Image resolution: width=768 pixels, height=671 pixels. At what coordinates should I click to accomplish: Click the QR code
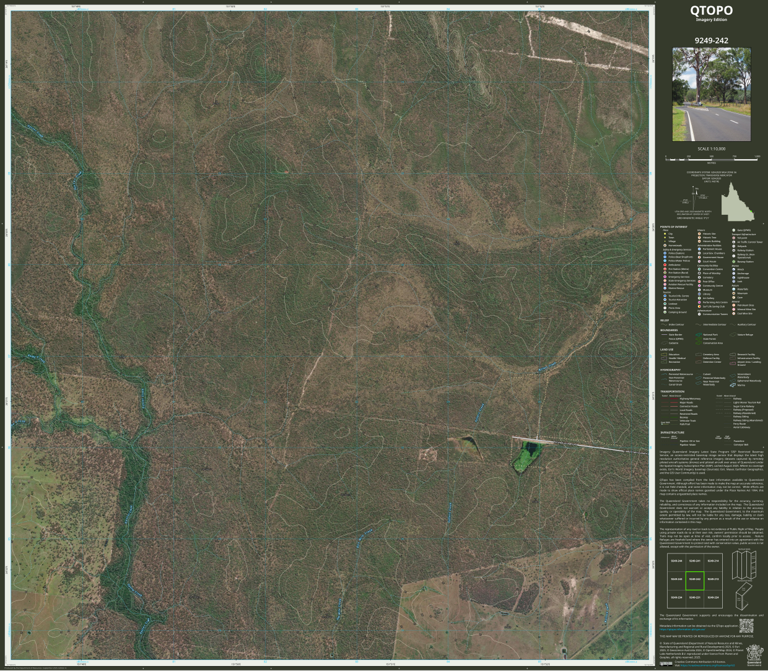746,626
